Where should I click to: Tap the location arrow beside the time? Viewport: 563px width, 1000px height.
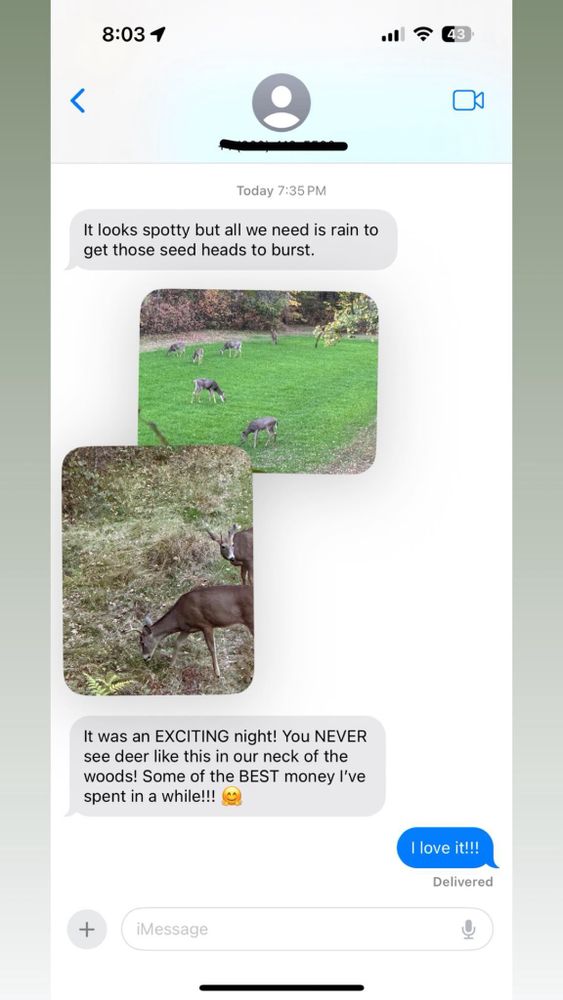(x=157, y=34)
